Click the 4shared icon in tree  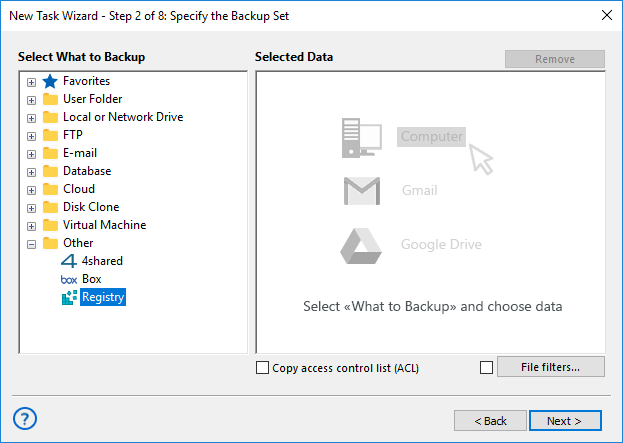click(x=69, y=261)
